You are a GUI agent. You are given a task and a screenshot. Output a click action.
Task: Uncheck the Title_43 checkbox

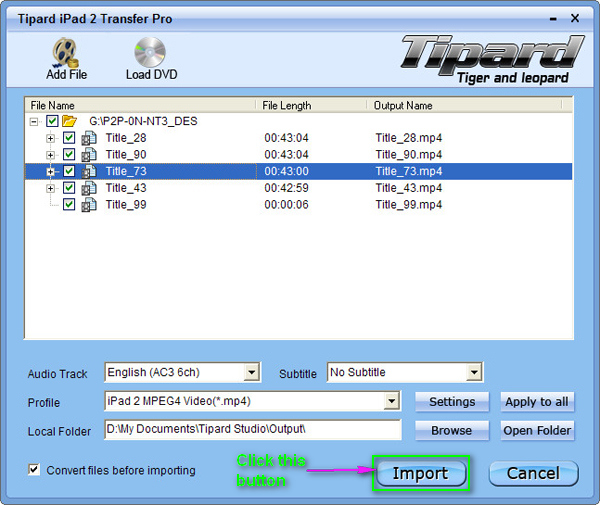coord(69,188)
